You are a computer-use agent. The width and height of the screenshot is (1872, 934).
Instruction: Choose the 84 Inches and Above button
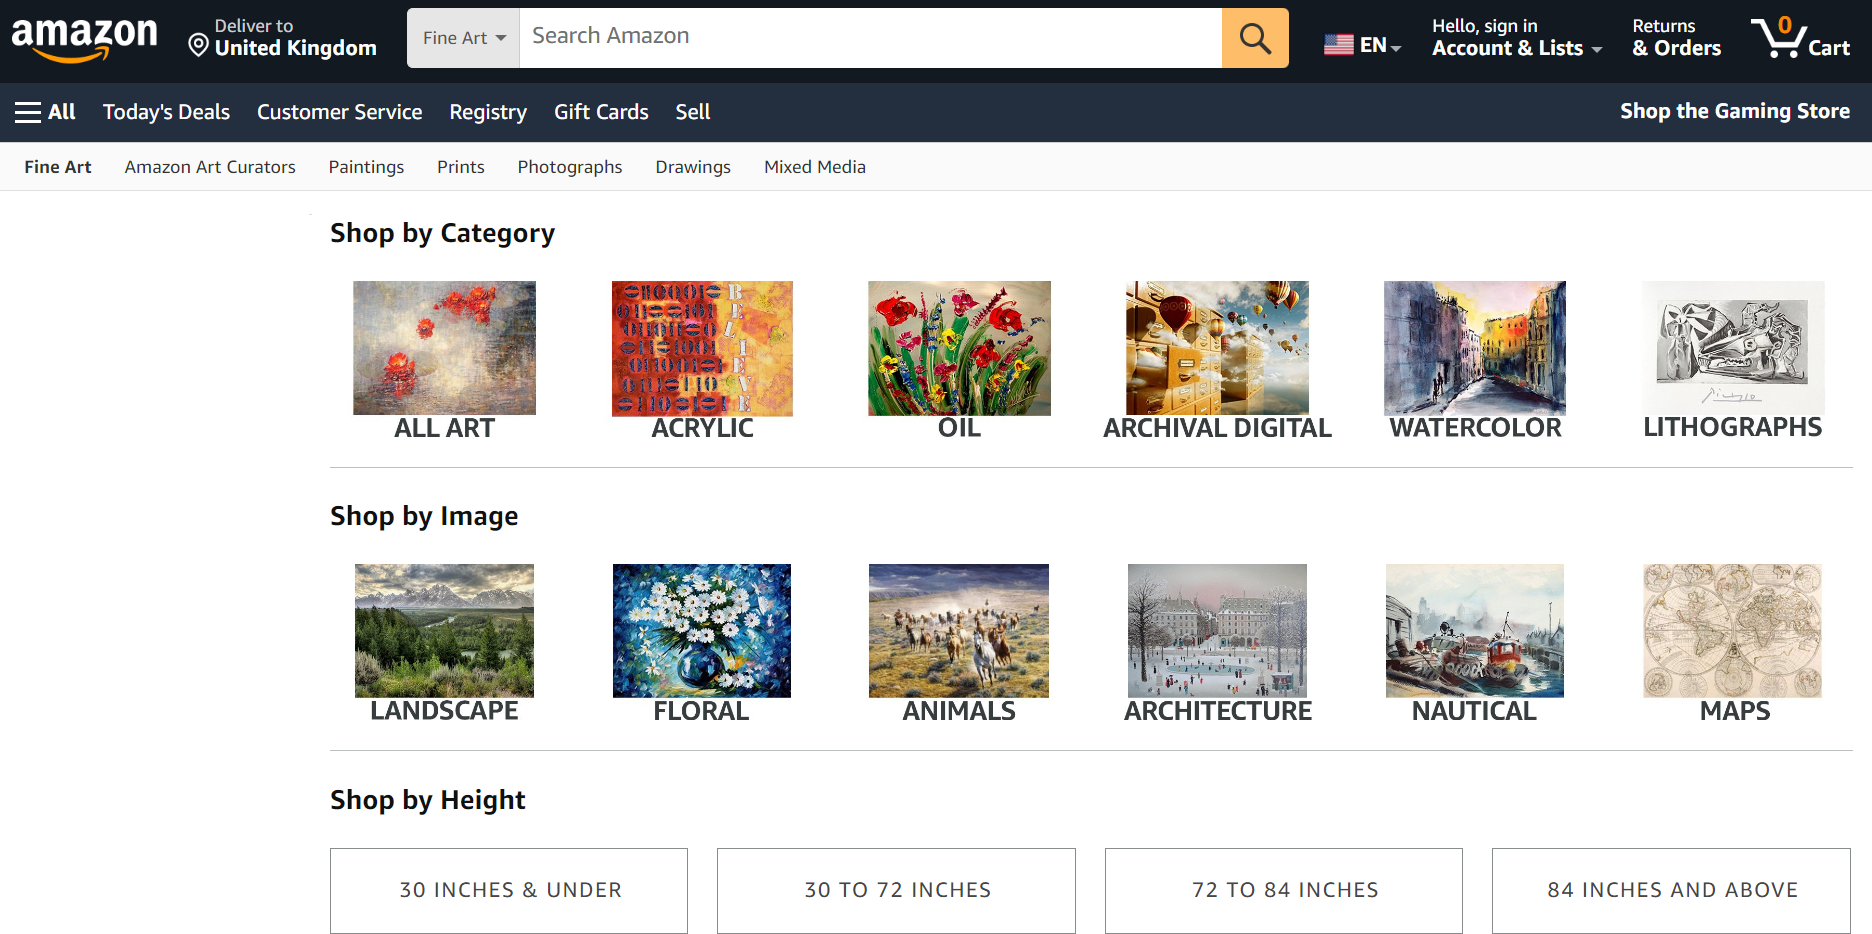point(1671,890)
